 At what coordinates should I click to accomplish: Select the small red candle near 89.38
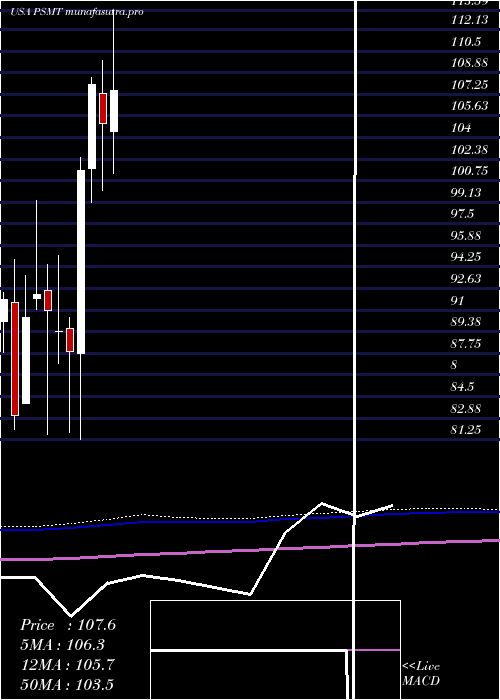[x=70, y=340]
